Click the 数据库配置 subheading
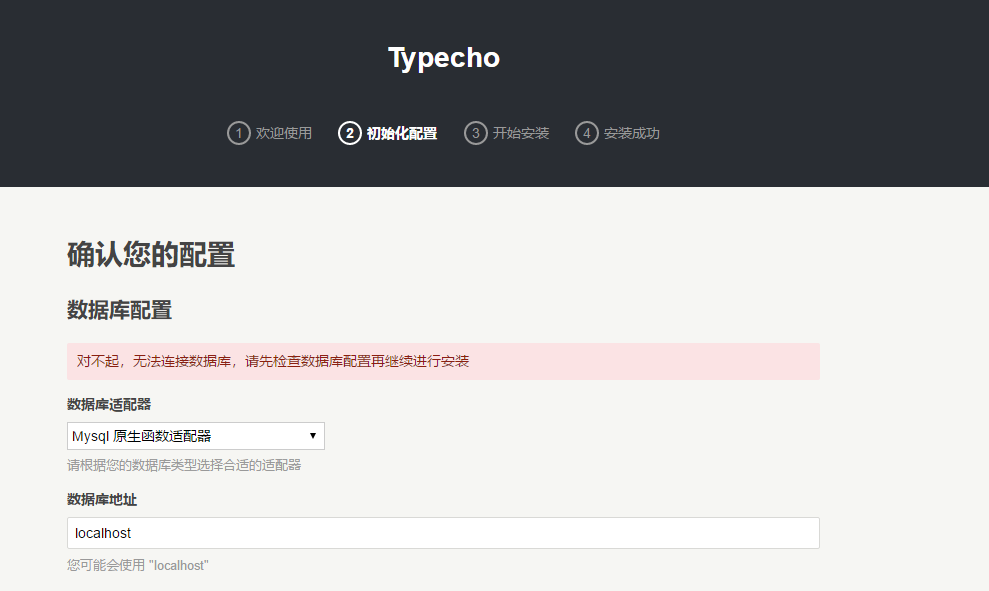This screenshot has width=989, height=591. 119,310
